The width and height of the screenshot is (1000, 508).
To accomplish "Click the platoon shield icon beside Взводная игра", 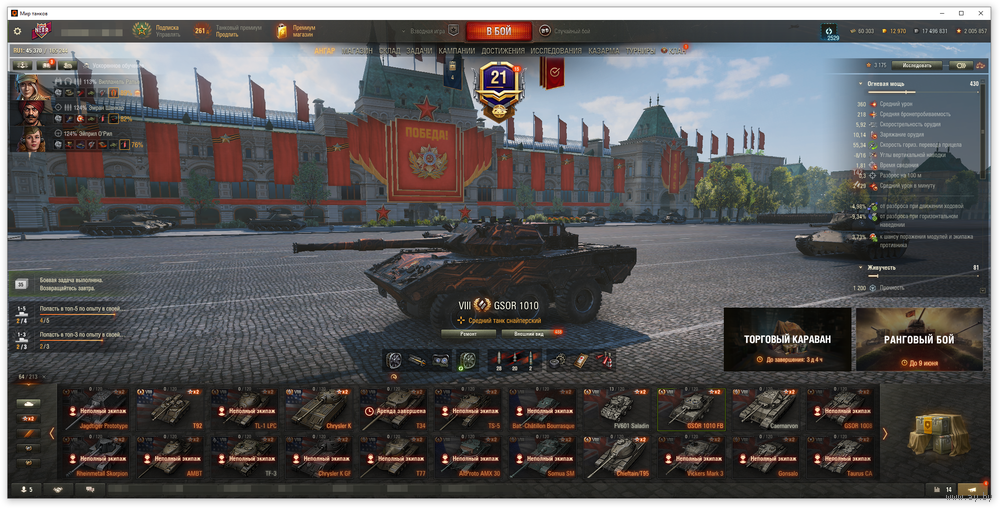I will (453, 30).
